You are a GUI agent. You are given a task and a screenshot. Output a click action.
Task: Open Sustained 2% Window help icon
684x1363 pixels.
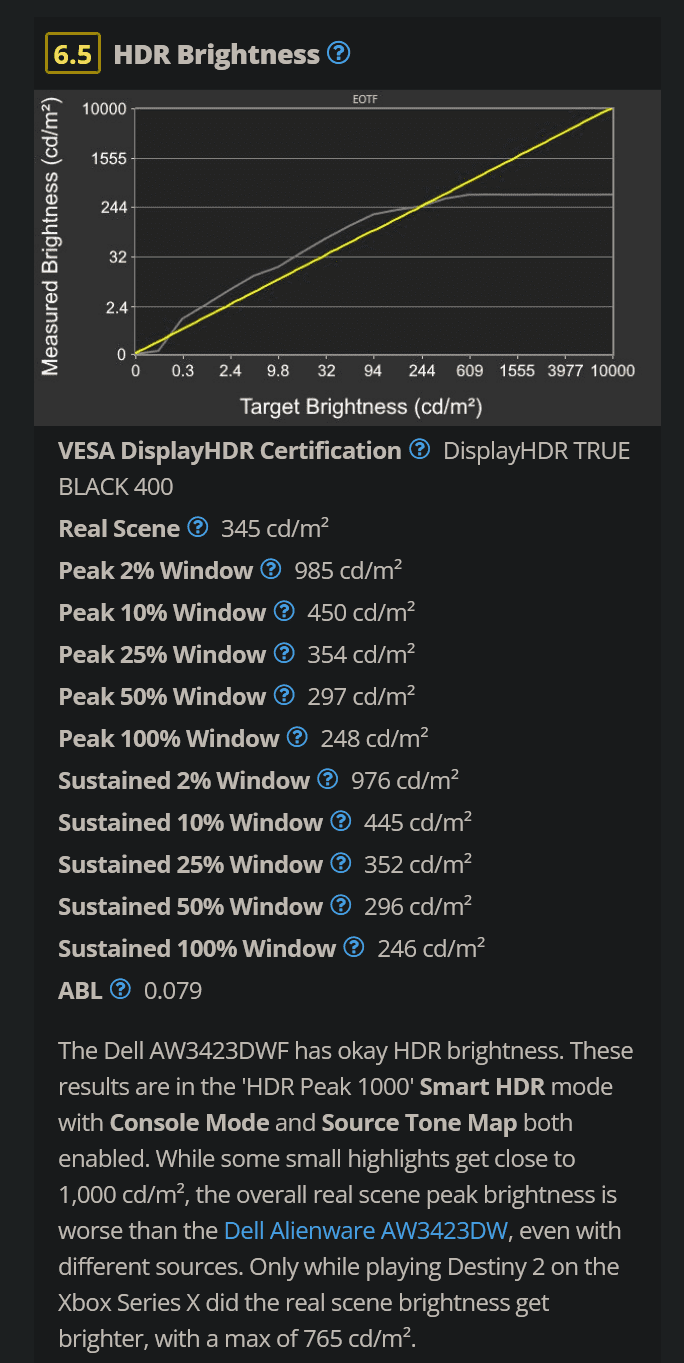point(328,779)
